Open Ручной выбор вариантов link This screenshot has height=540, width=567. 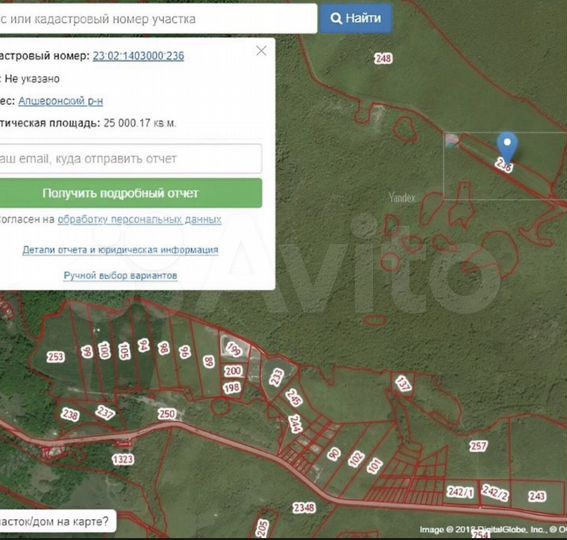click(x=120, y=276)
